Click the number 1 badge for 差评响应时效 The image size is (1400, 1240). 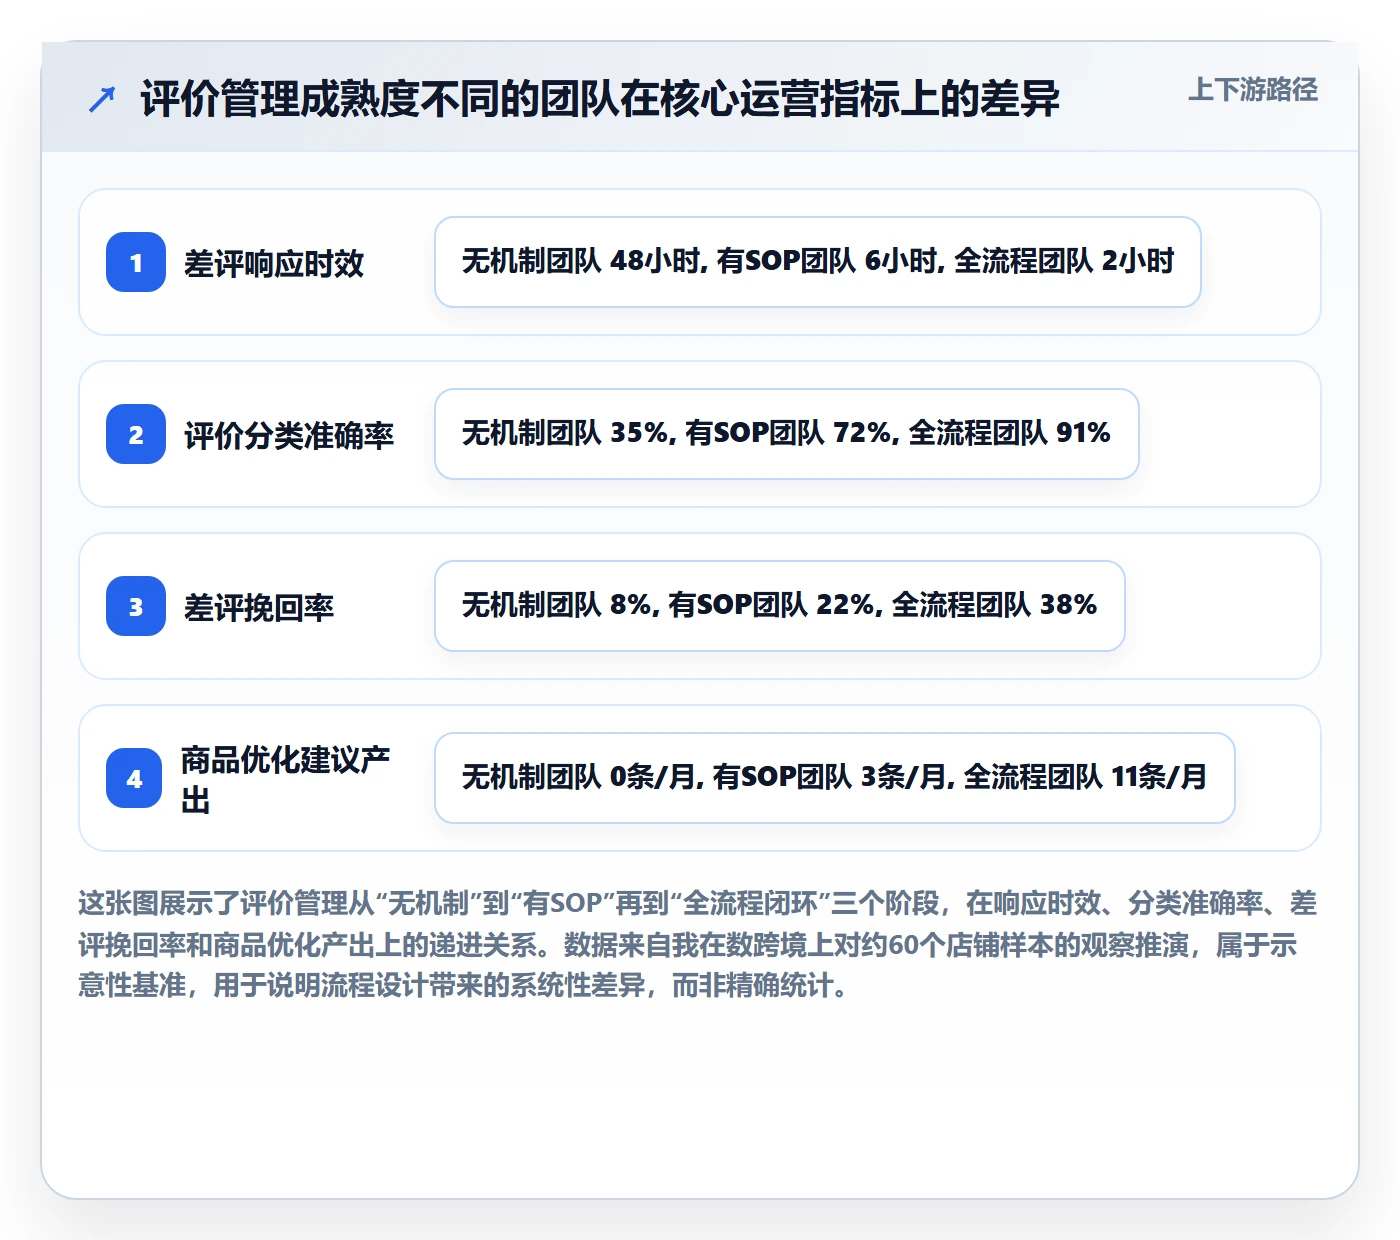pyautogui.click(x=136, y=262)
